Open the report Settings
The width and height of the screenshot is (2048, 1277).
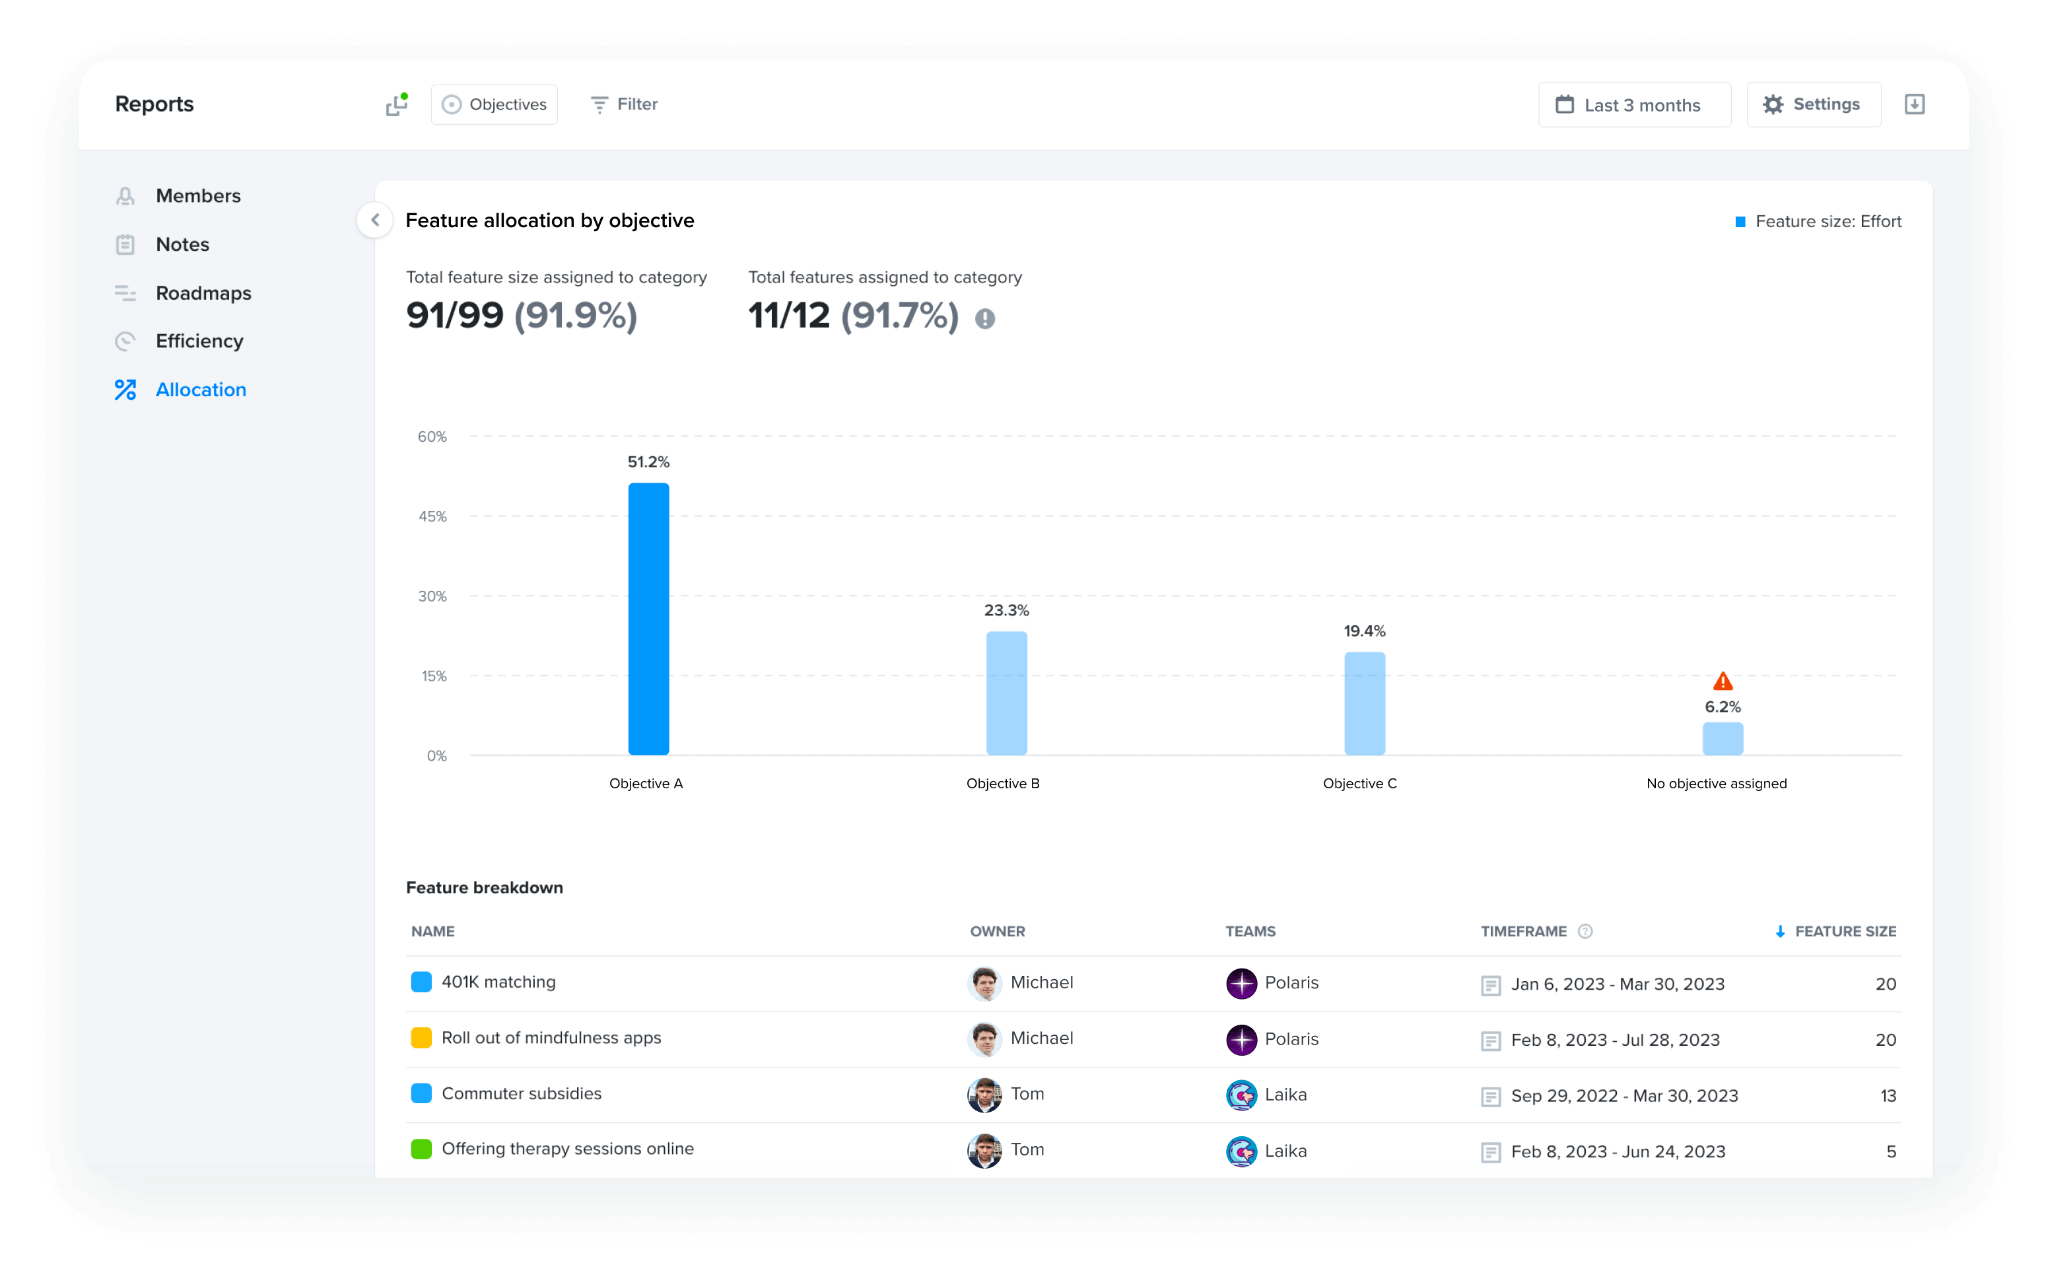click(x=1813, y=104)
